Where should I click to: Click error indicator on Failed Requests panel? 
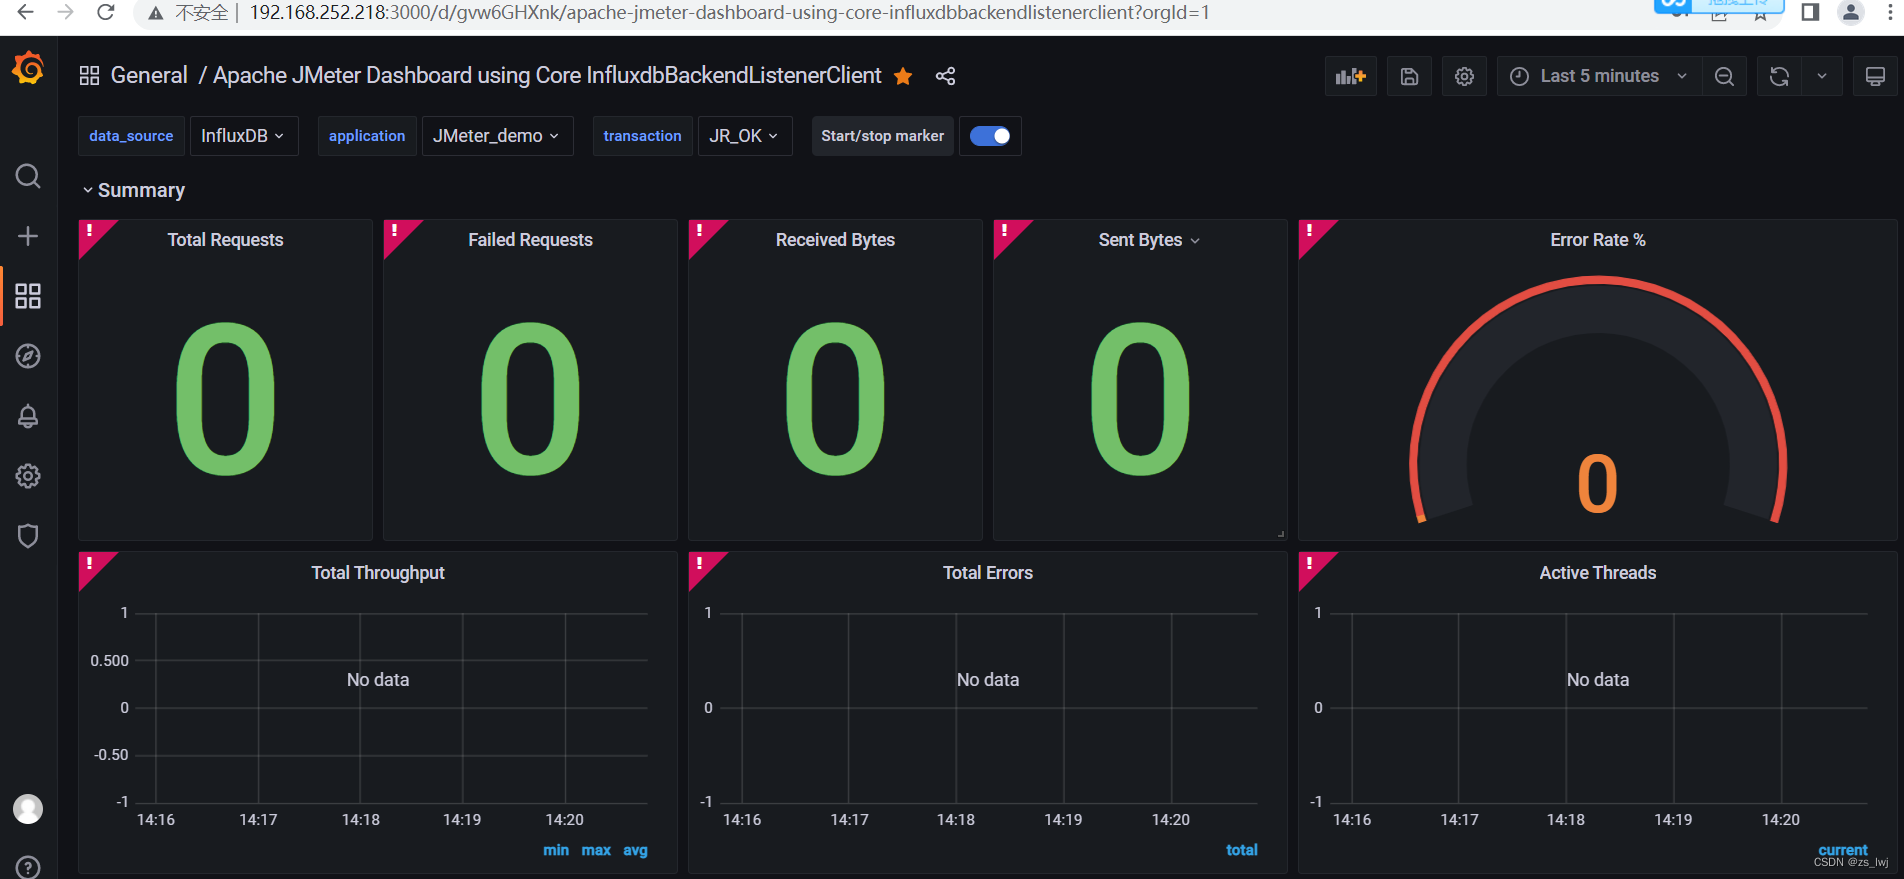click(x=395, y=231)
